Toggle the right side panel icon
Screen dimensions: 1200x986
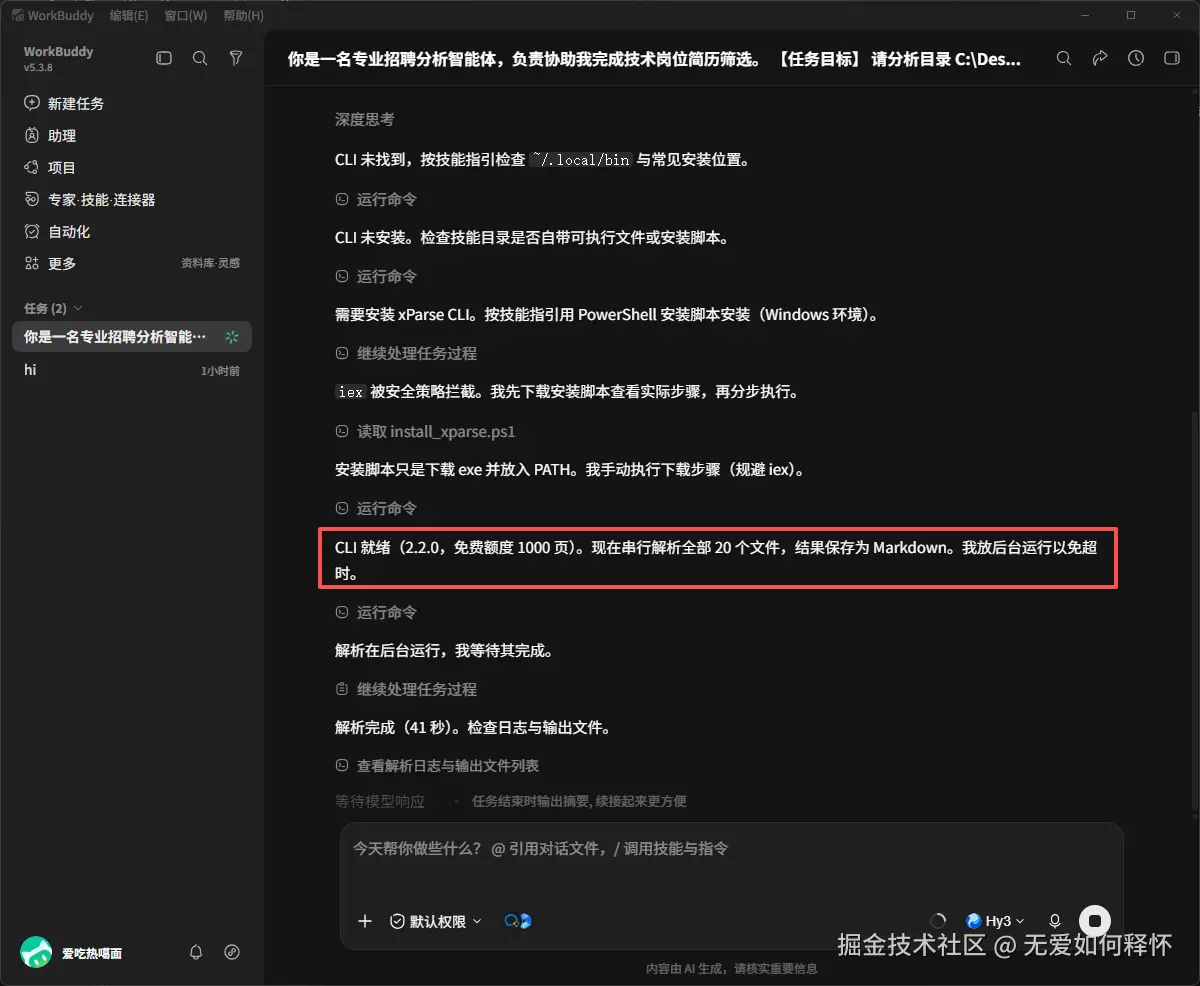pyautogui.click(x=1172, y=59)
